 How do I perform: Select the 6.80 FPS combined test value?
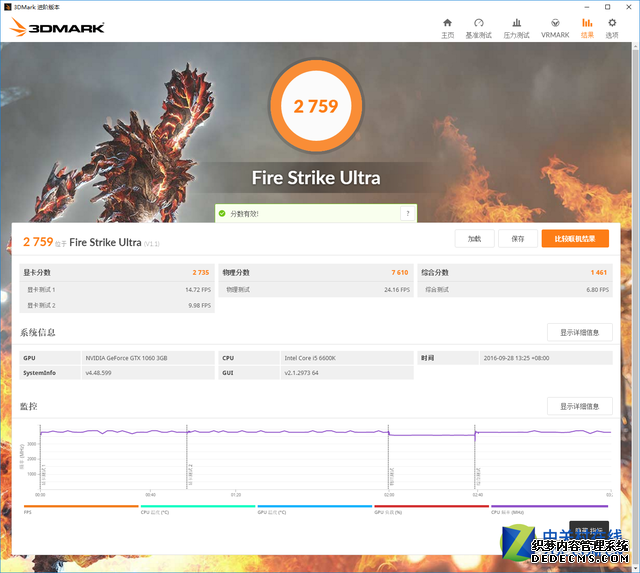click(598, 290)
